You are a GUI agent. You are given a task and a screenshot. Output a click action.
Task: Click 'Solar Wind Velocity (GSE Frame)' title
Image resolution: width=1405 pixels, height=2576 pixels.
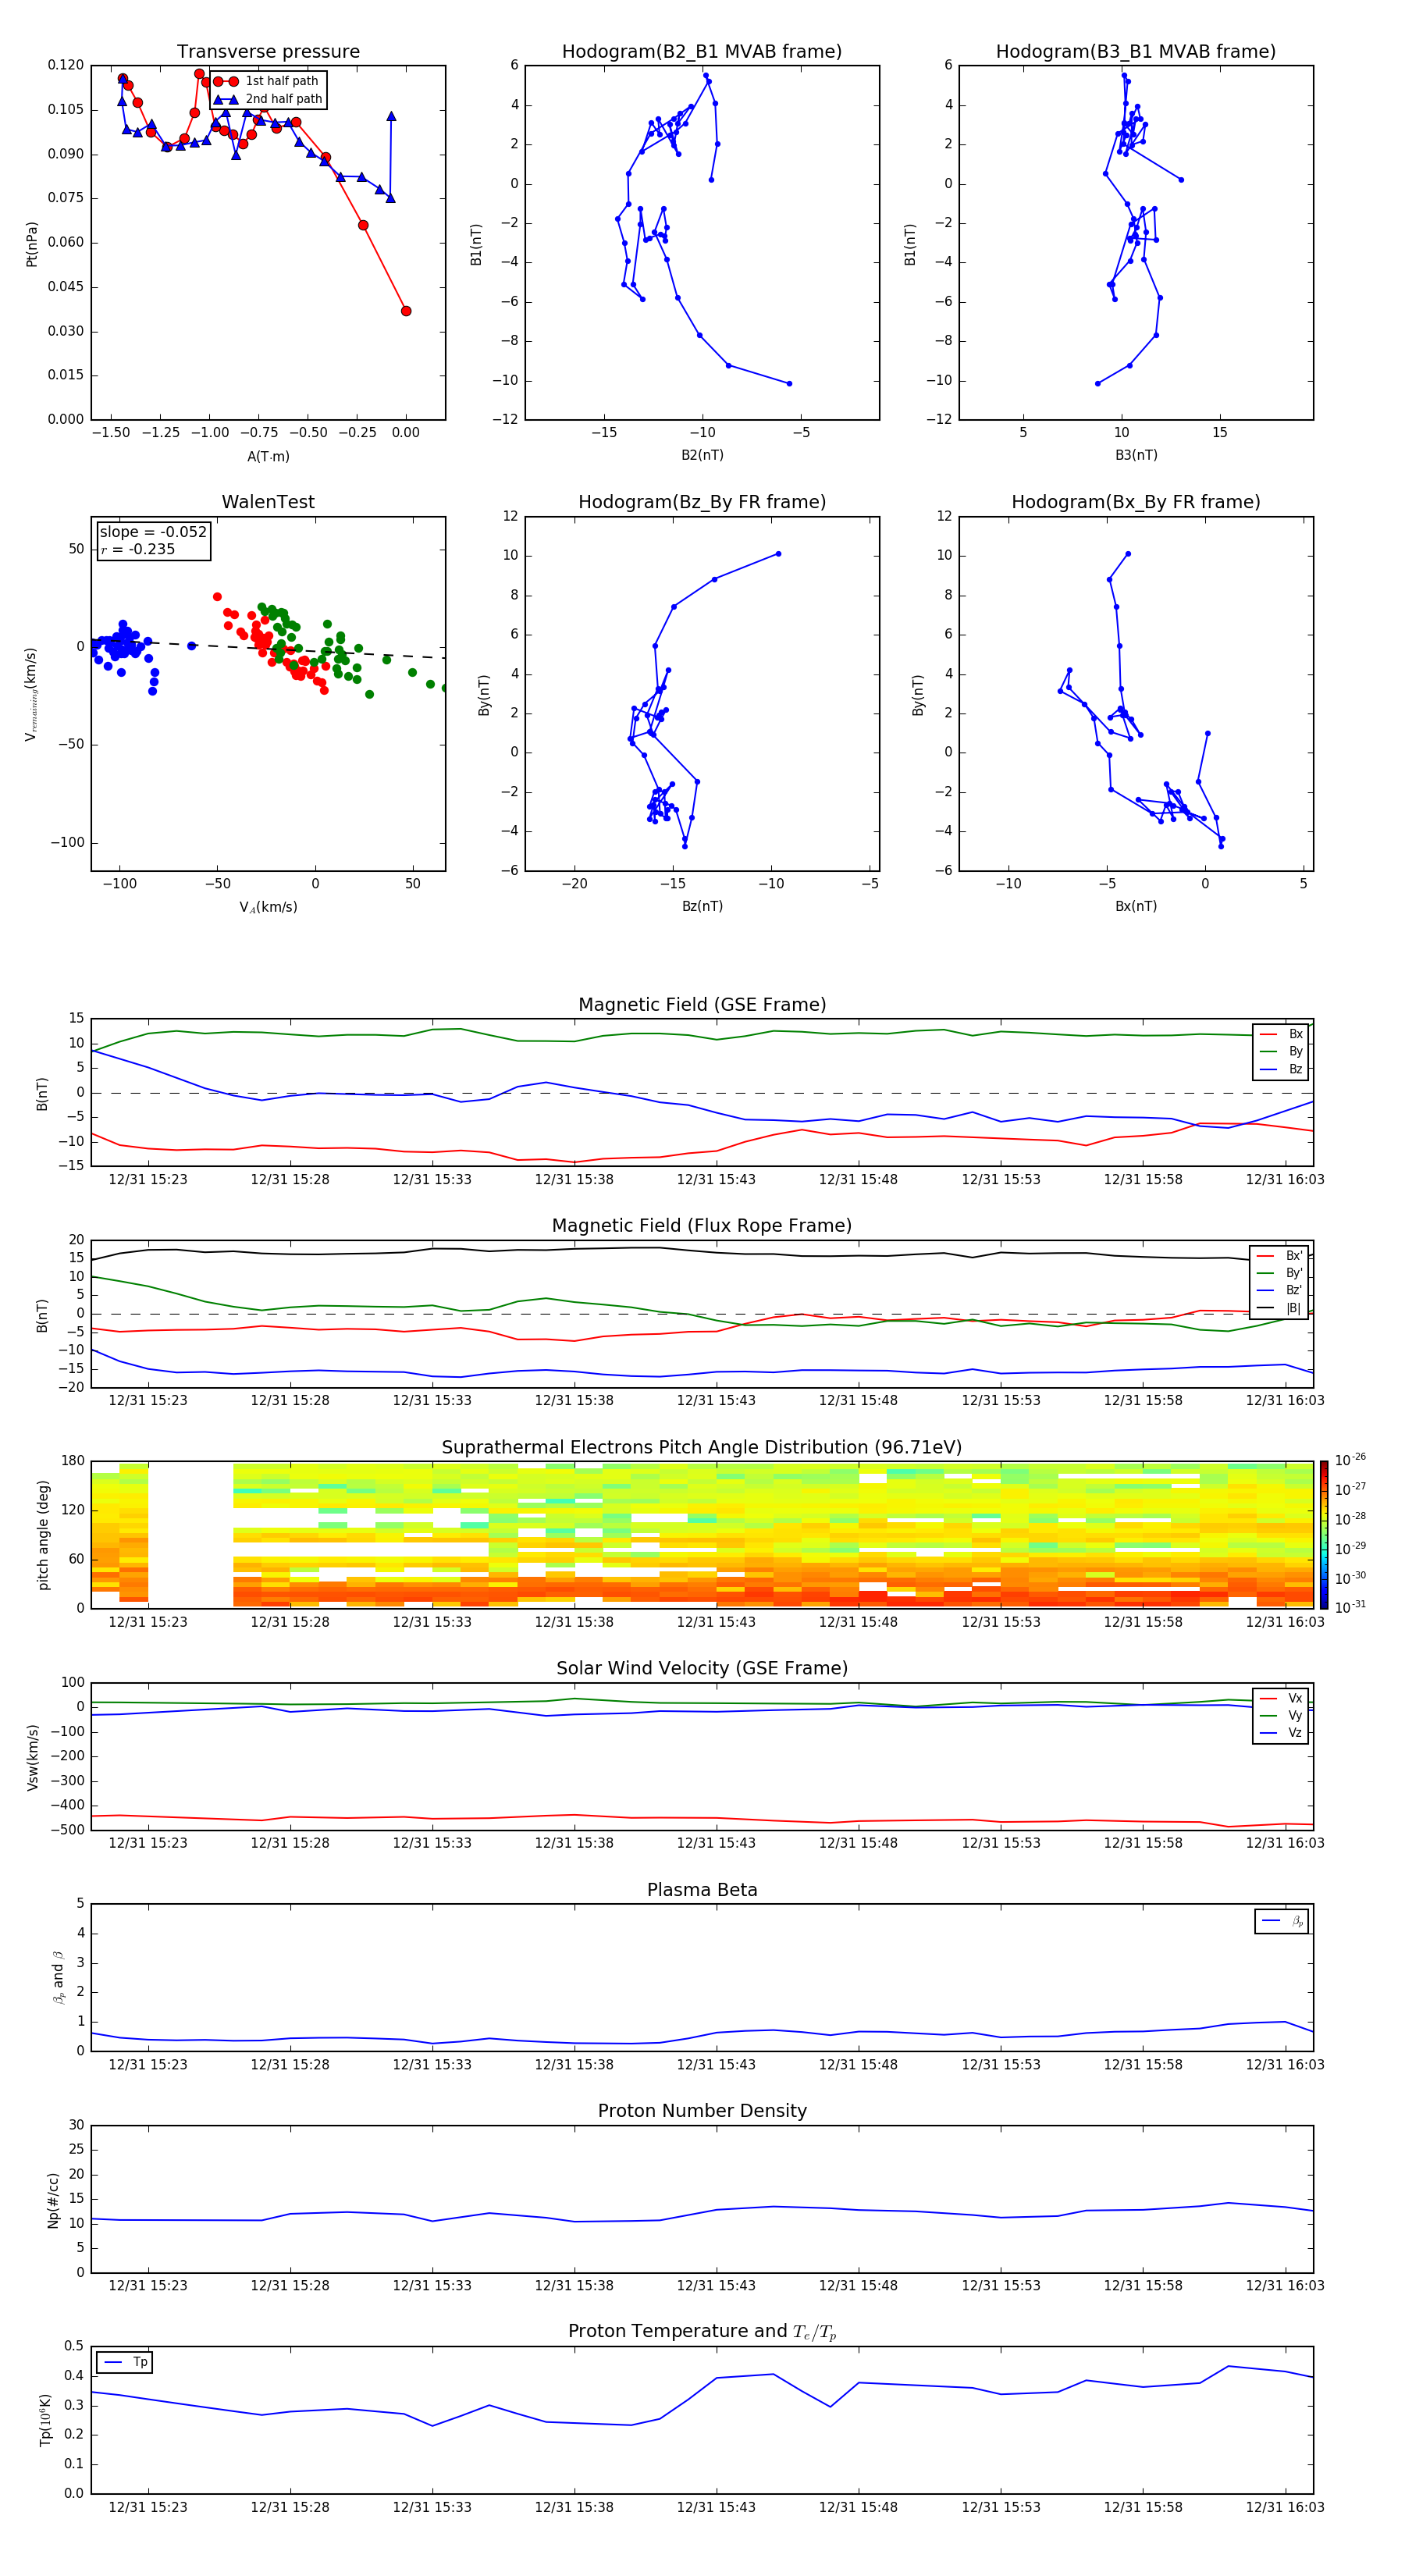point(702,1669)
